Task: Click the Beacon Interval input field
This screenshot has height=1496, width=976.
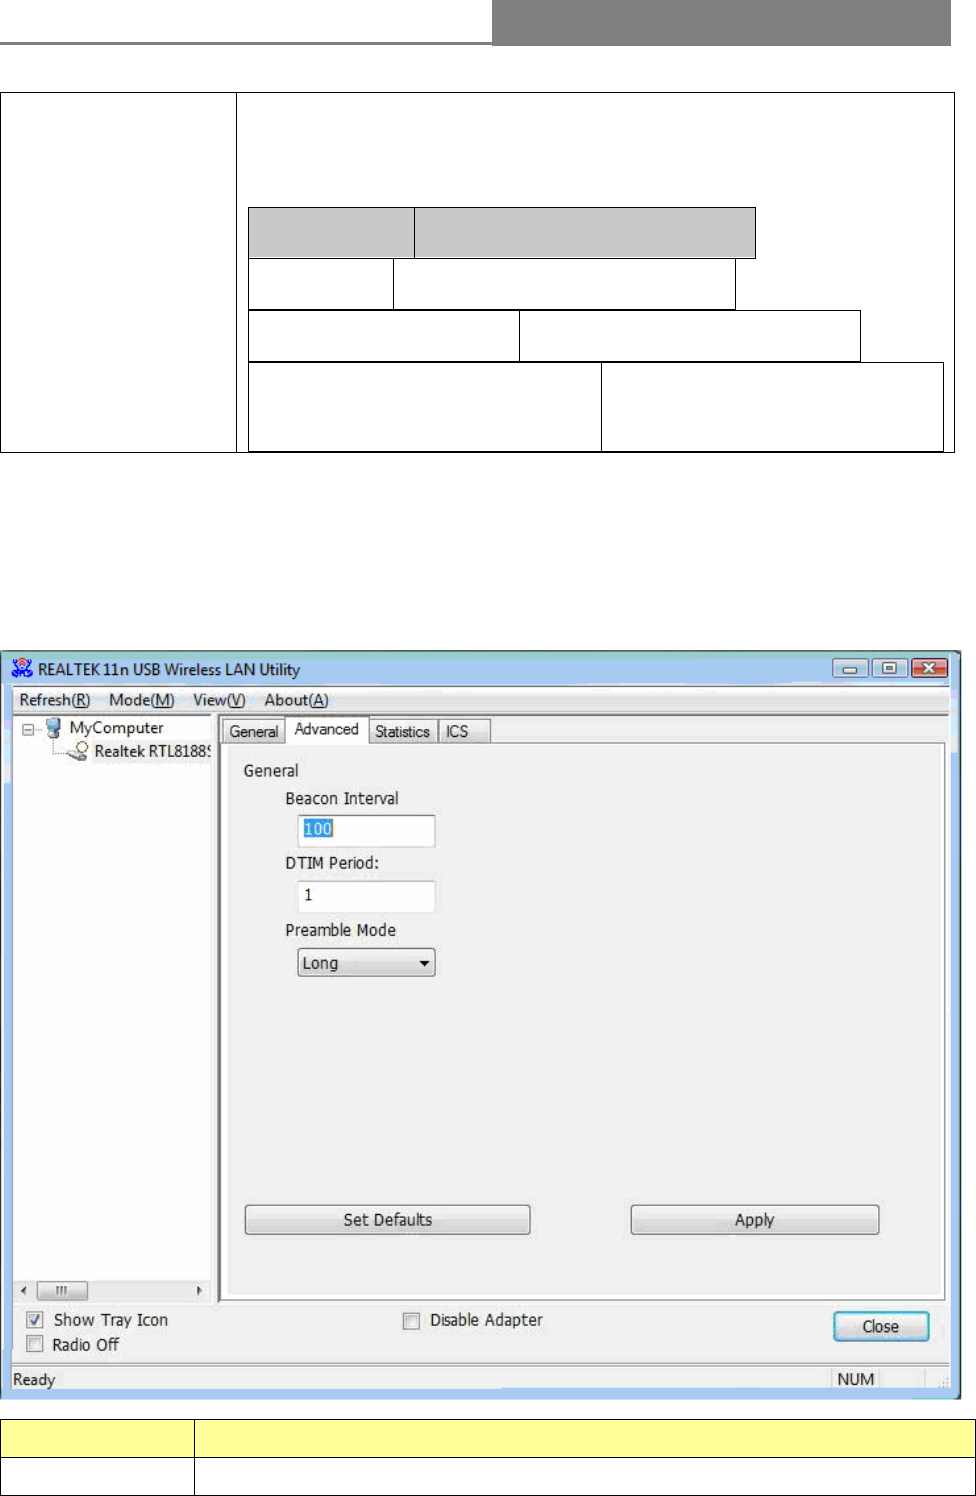Action: [366, 830]
